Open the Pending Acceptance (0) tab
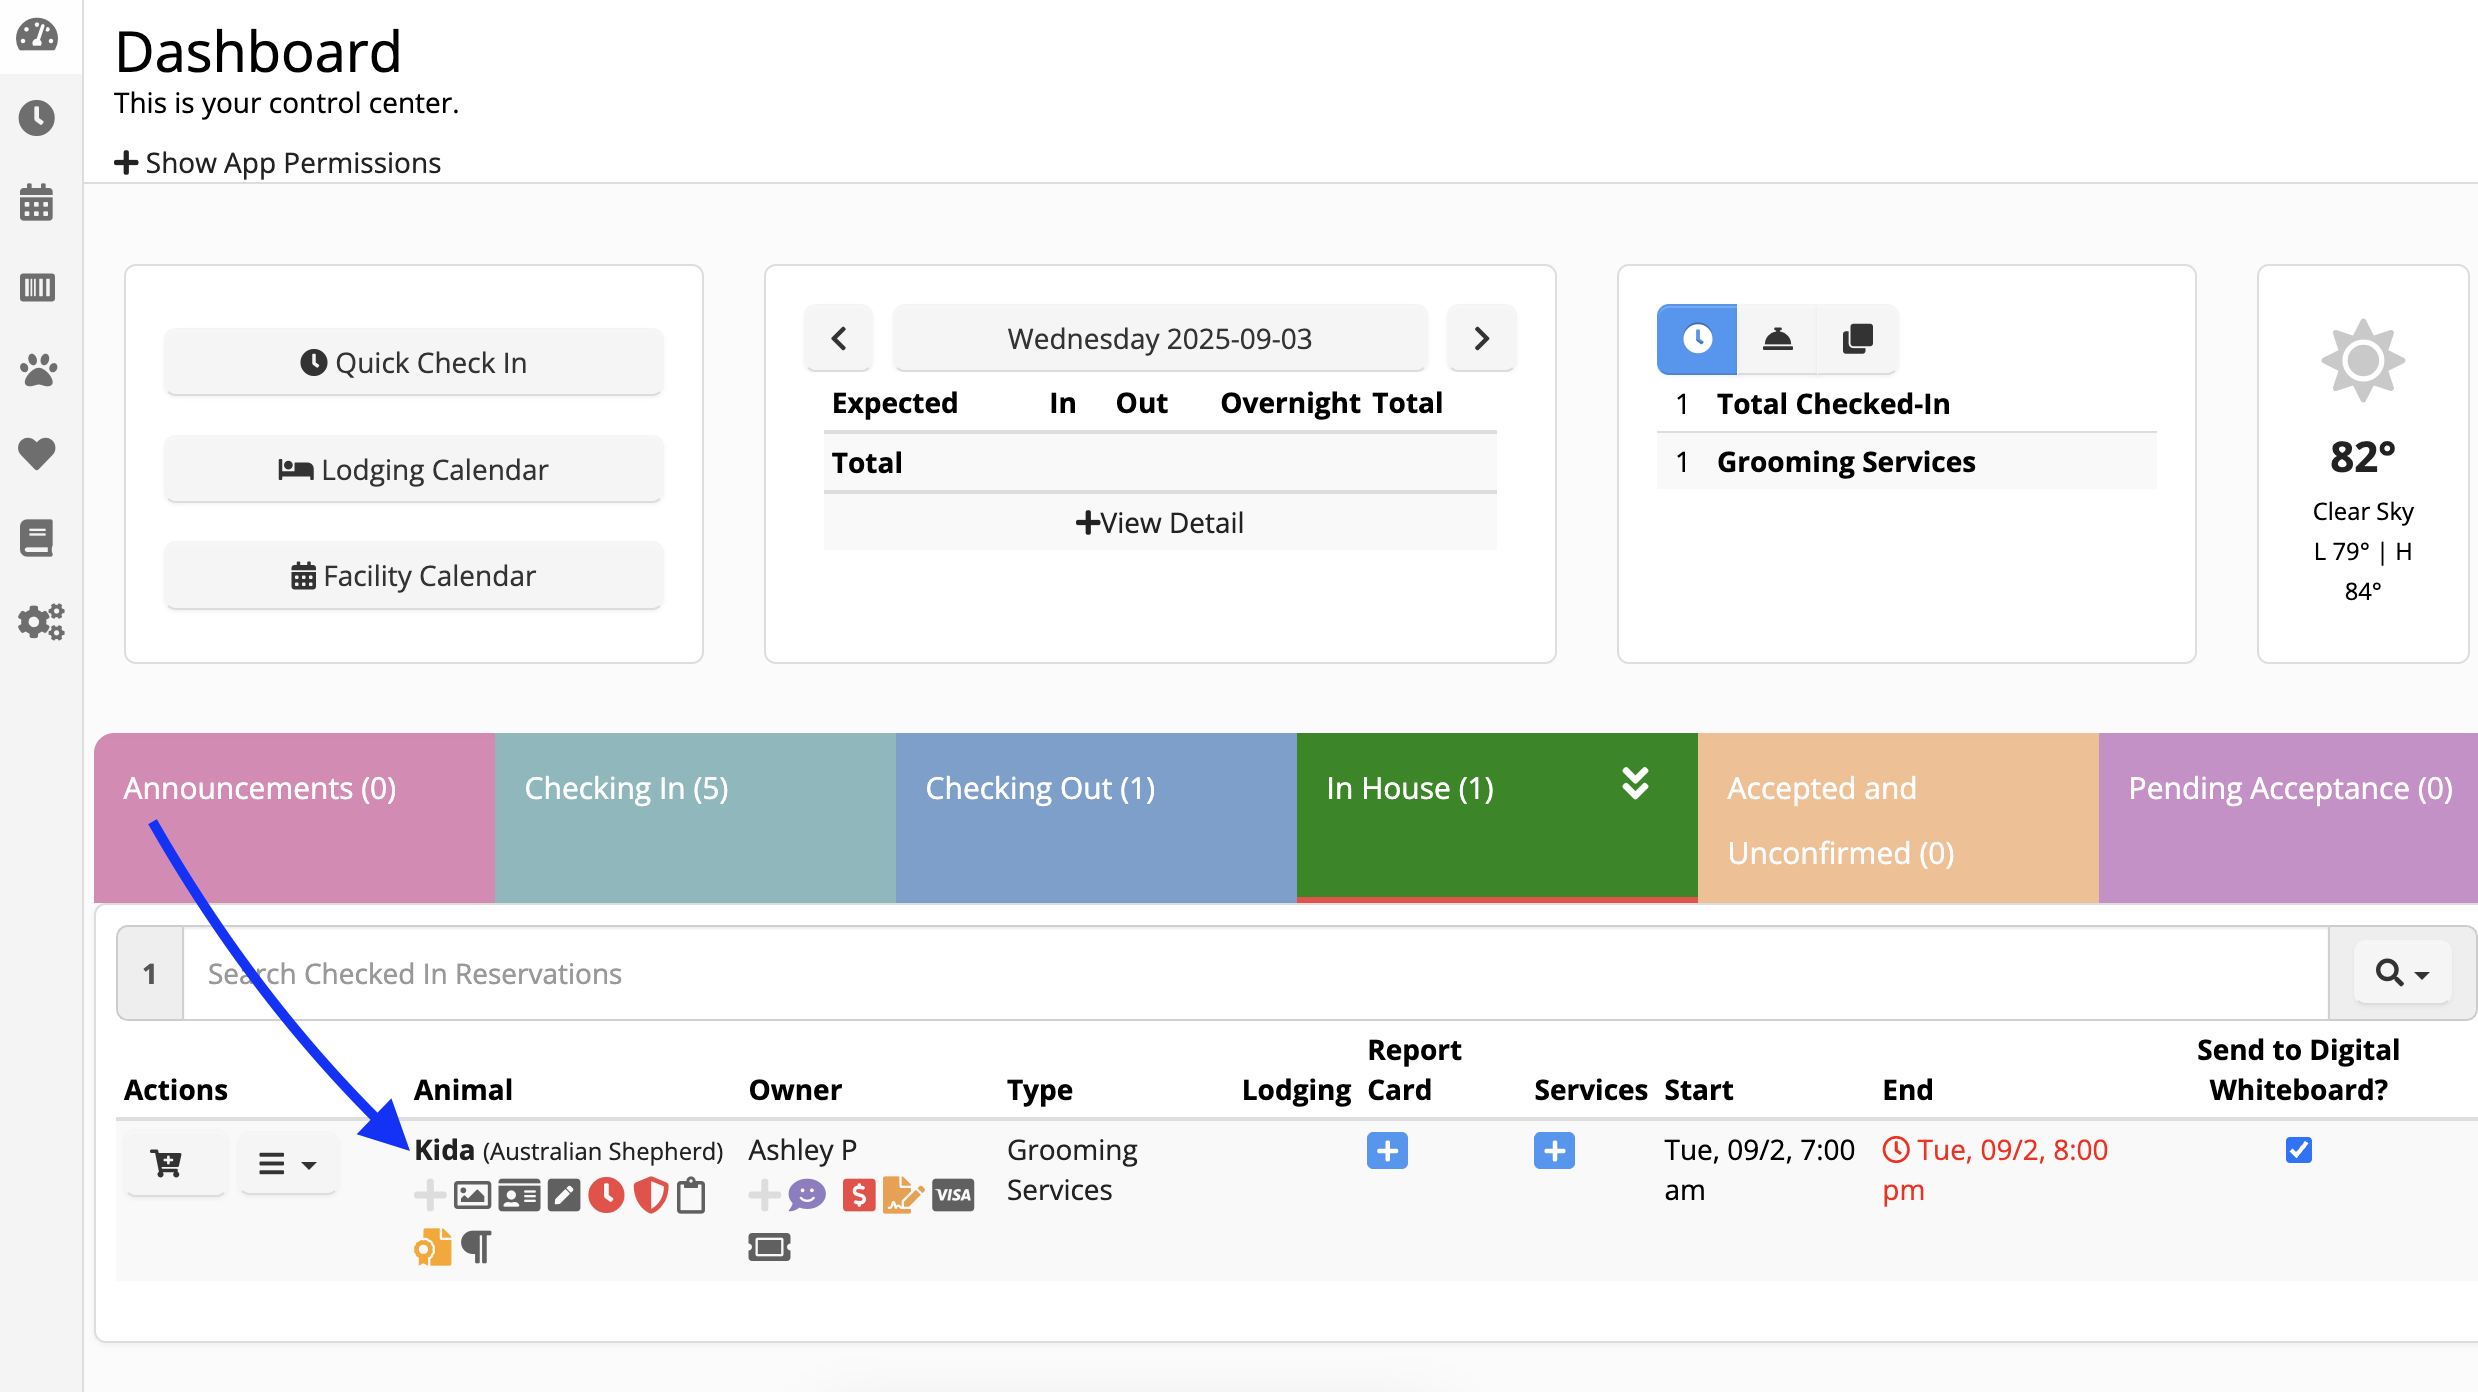The width and height of the screenshot is (2478, 1392). click(2288, 817)
